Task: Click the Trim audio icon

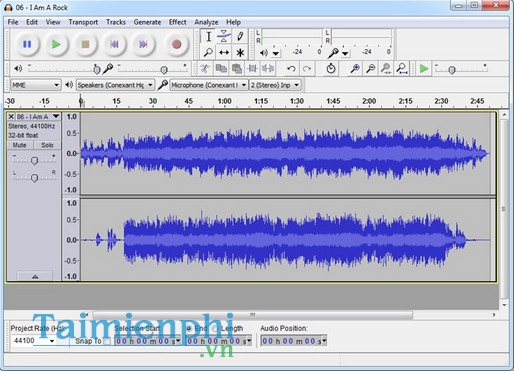Action: (252, 69)
